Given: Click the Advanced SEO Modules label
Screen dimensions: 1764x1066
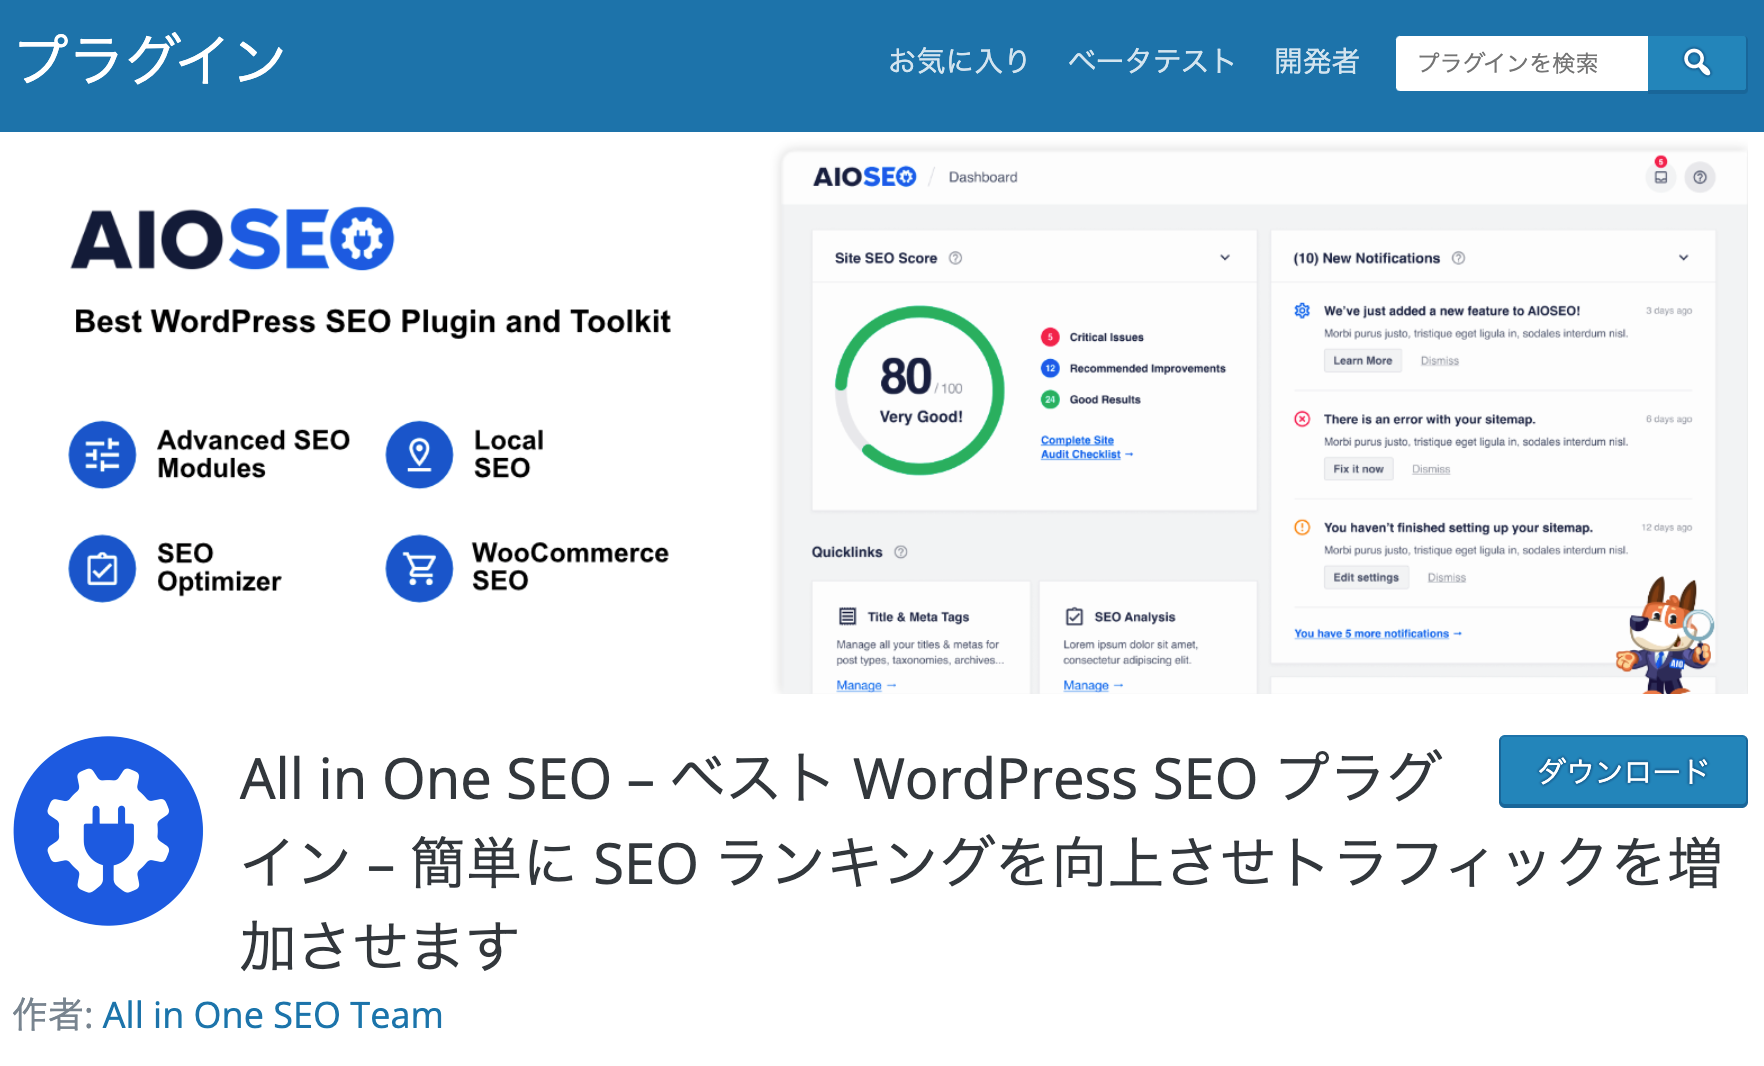Looking at the screenshot, I should [x=253, y=454].
